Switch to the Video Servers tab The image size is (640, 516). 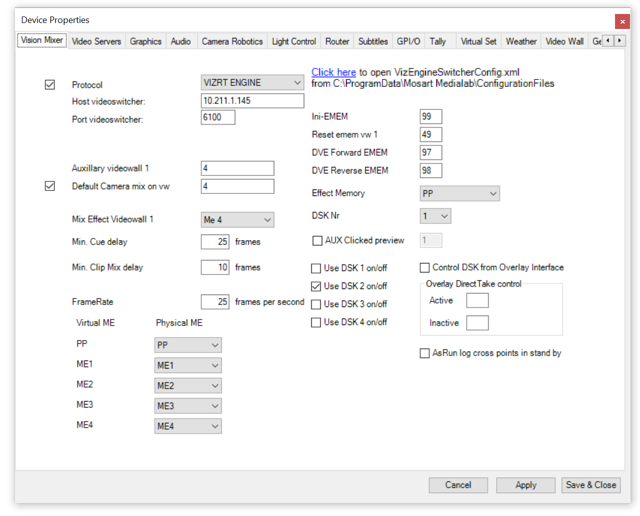coord(96,41)
